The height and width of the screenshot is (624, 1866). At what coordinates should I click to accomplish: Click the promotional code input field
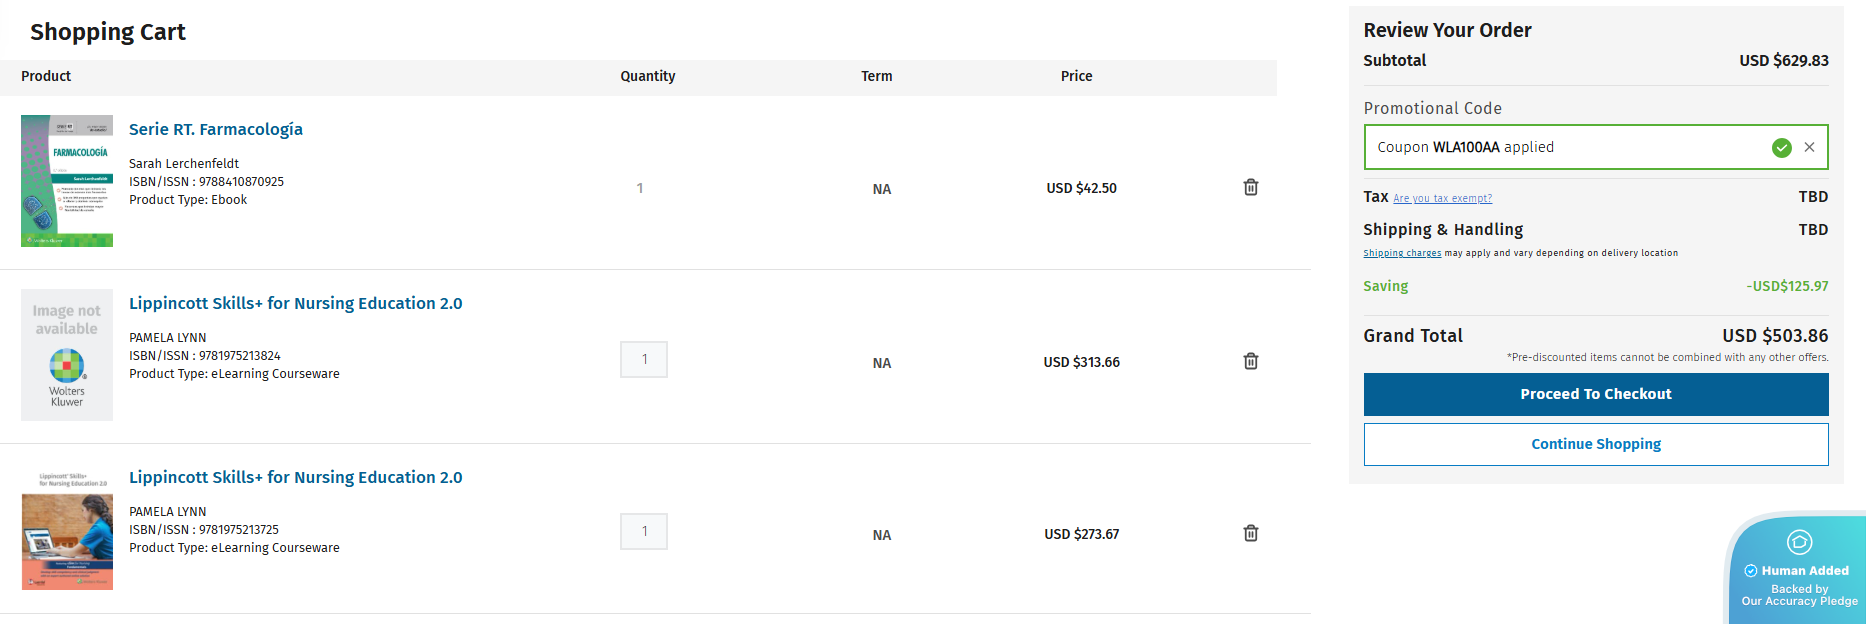point(1560,147)
